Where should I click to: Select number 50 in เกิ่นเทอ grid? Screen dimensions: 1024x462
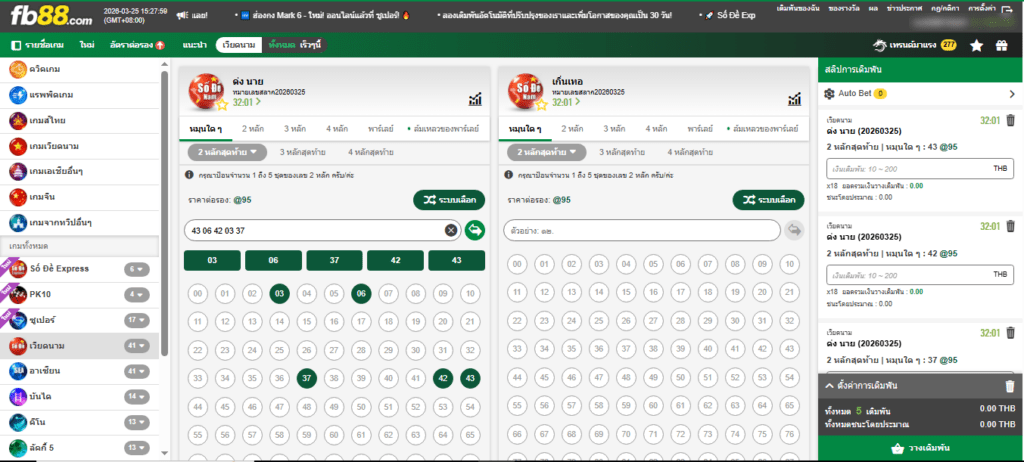(681, 377)
